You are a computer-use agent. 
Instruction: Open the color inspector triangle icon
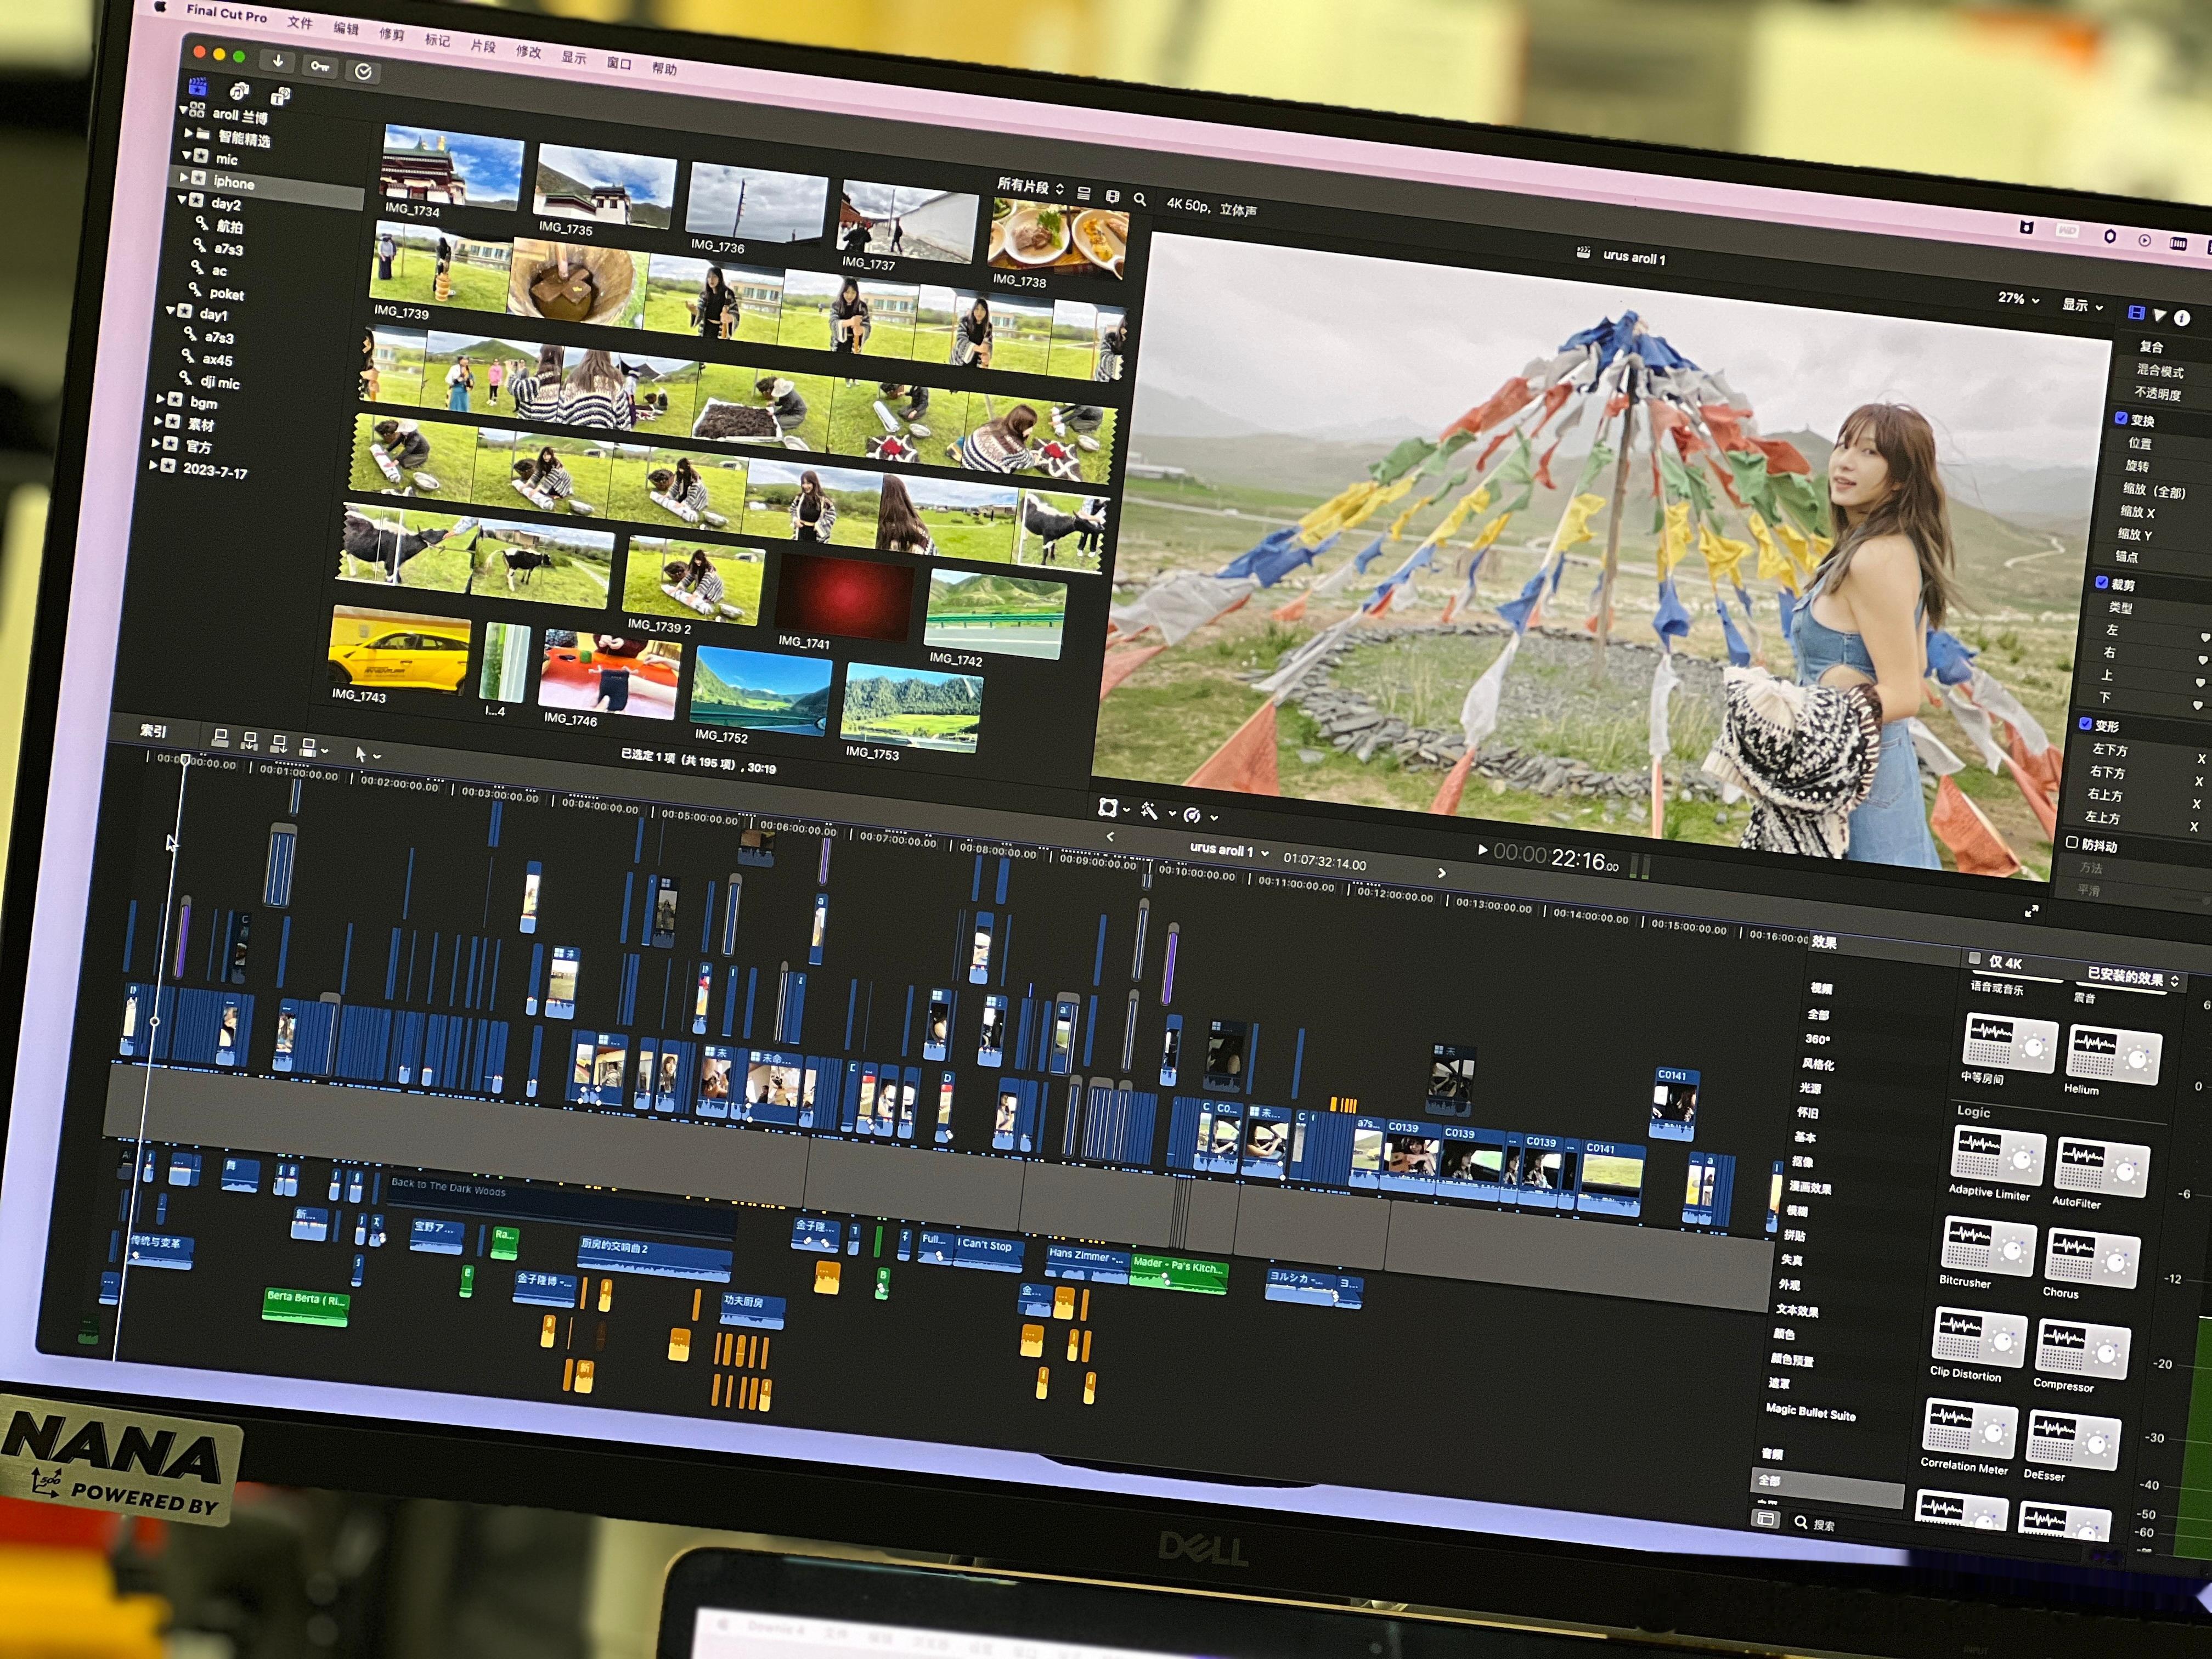[x=2159, y=316]
